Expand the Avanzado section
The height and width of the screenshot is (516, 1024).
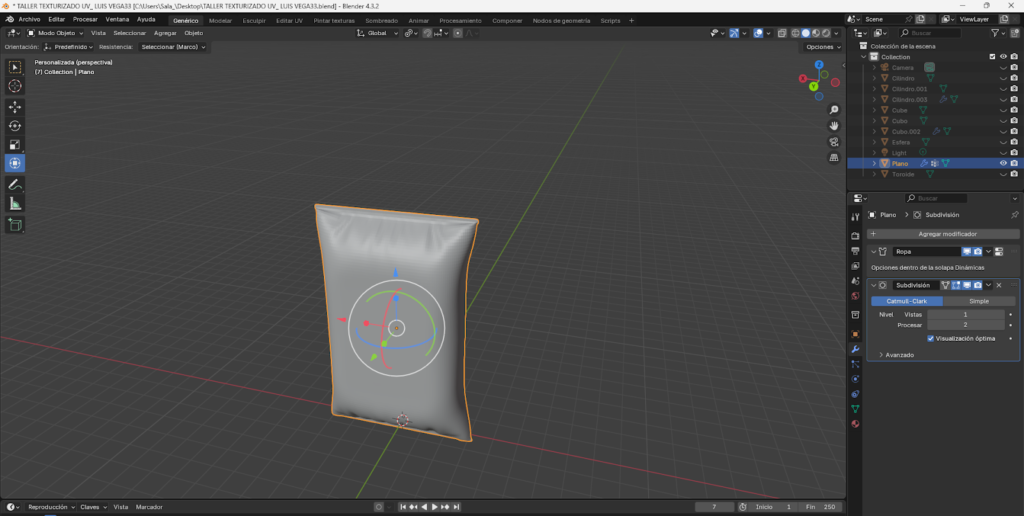click(899, 355)
